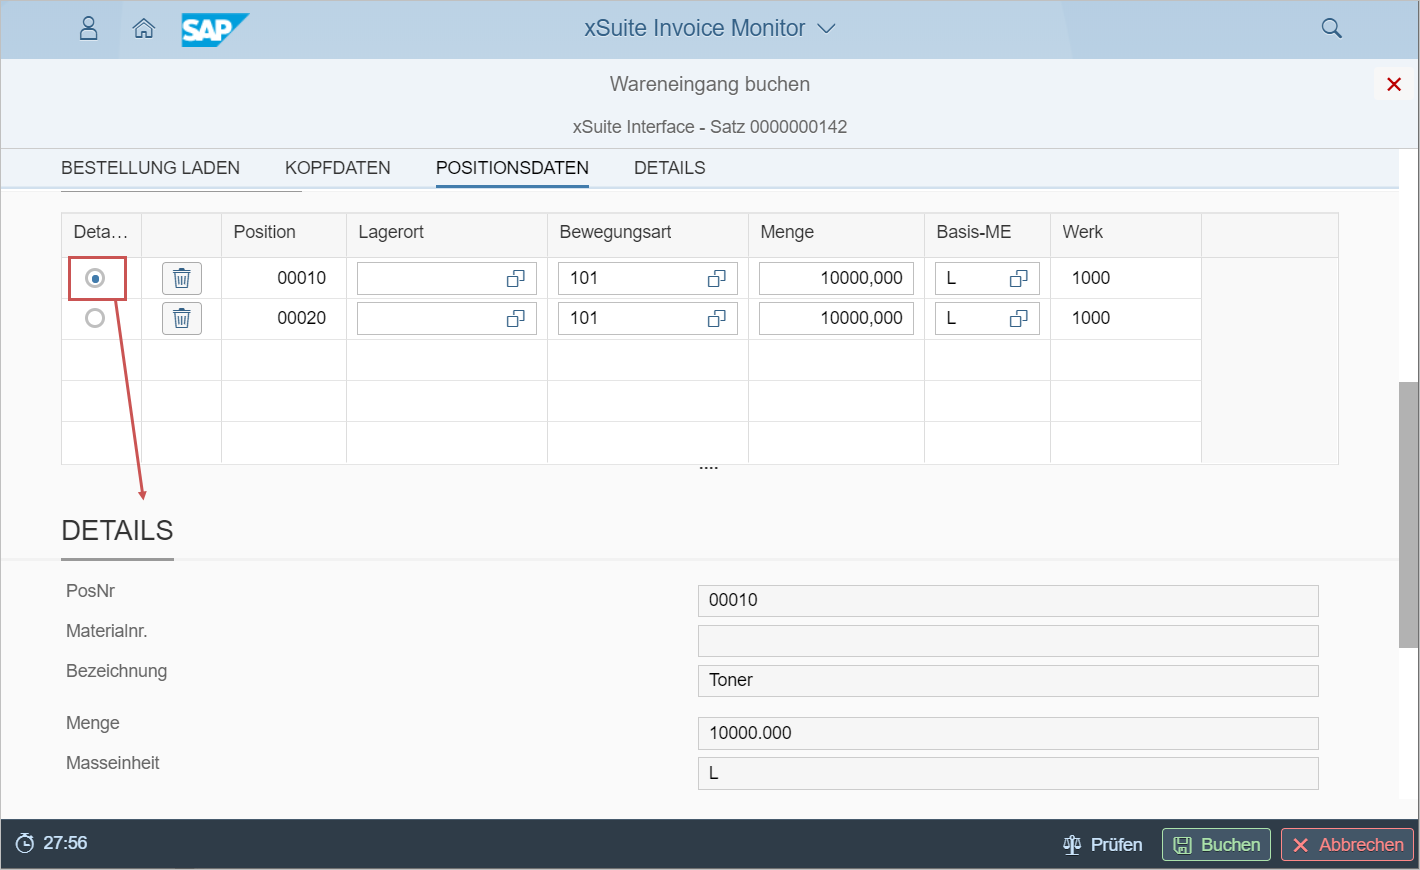Go to the home page icon
Viewport: 1420px width, 870px height.
pos(144,28)
